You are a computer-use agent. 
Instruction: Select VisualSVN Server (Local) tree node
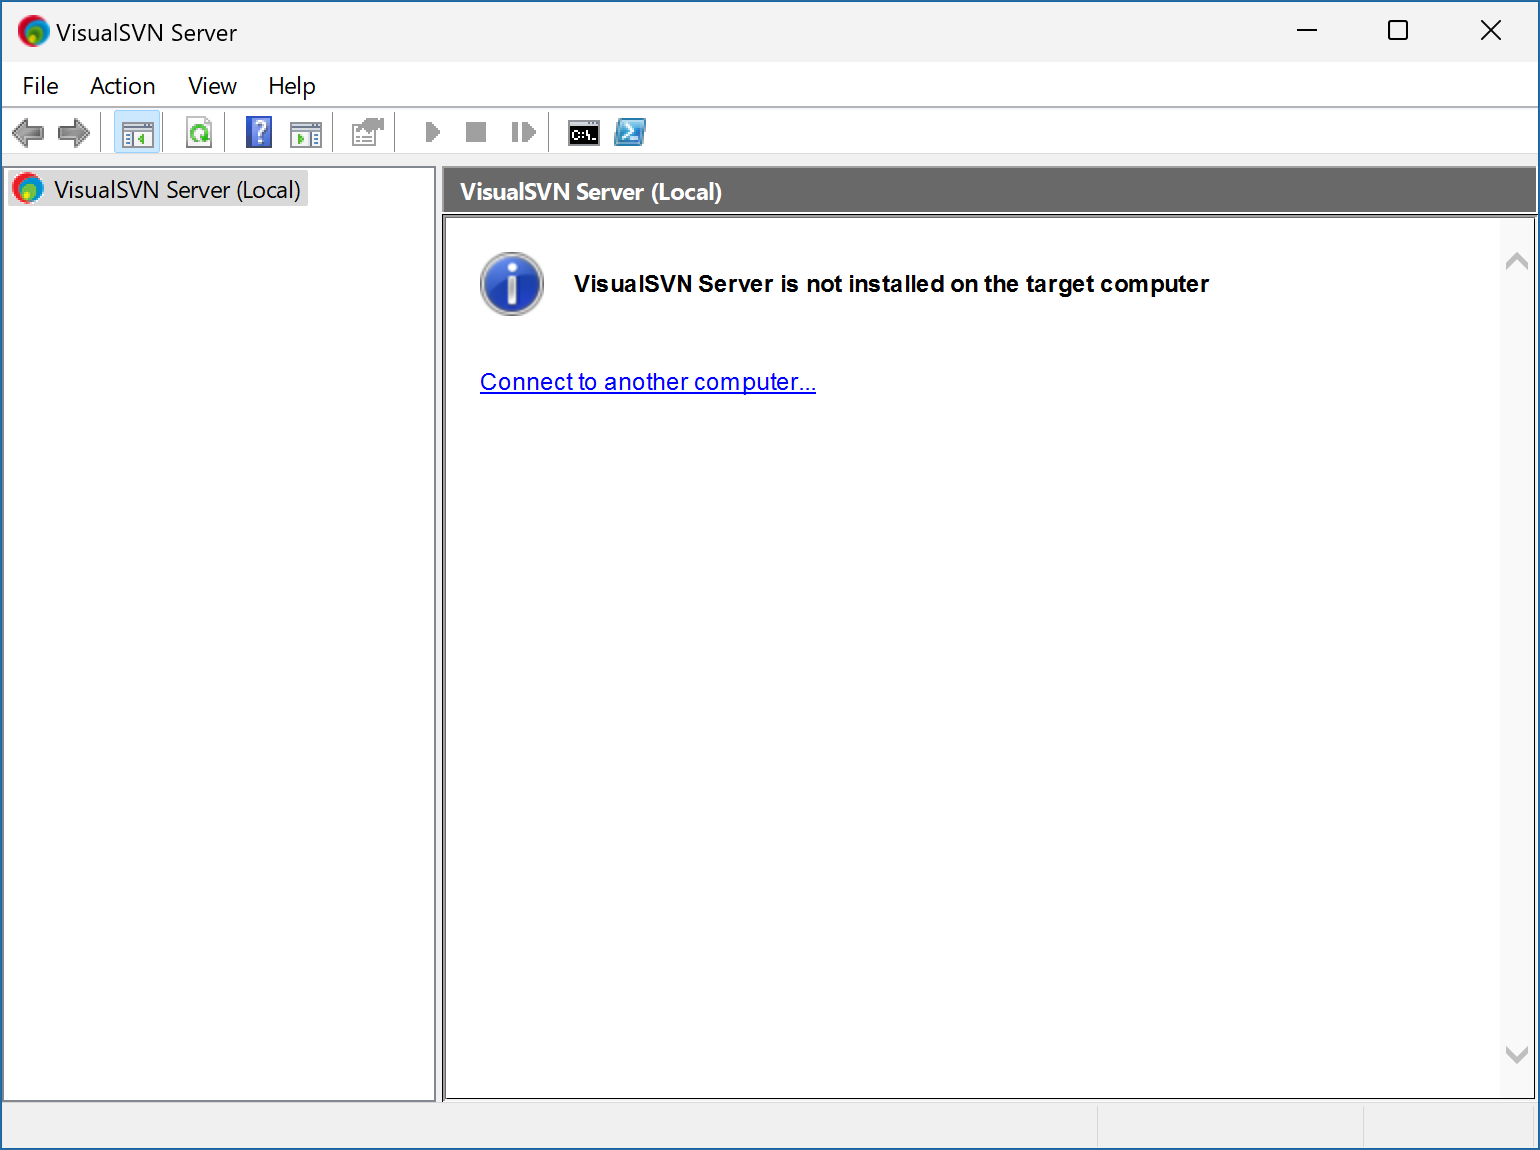(158, 189)
